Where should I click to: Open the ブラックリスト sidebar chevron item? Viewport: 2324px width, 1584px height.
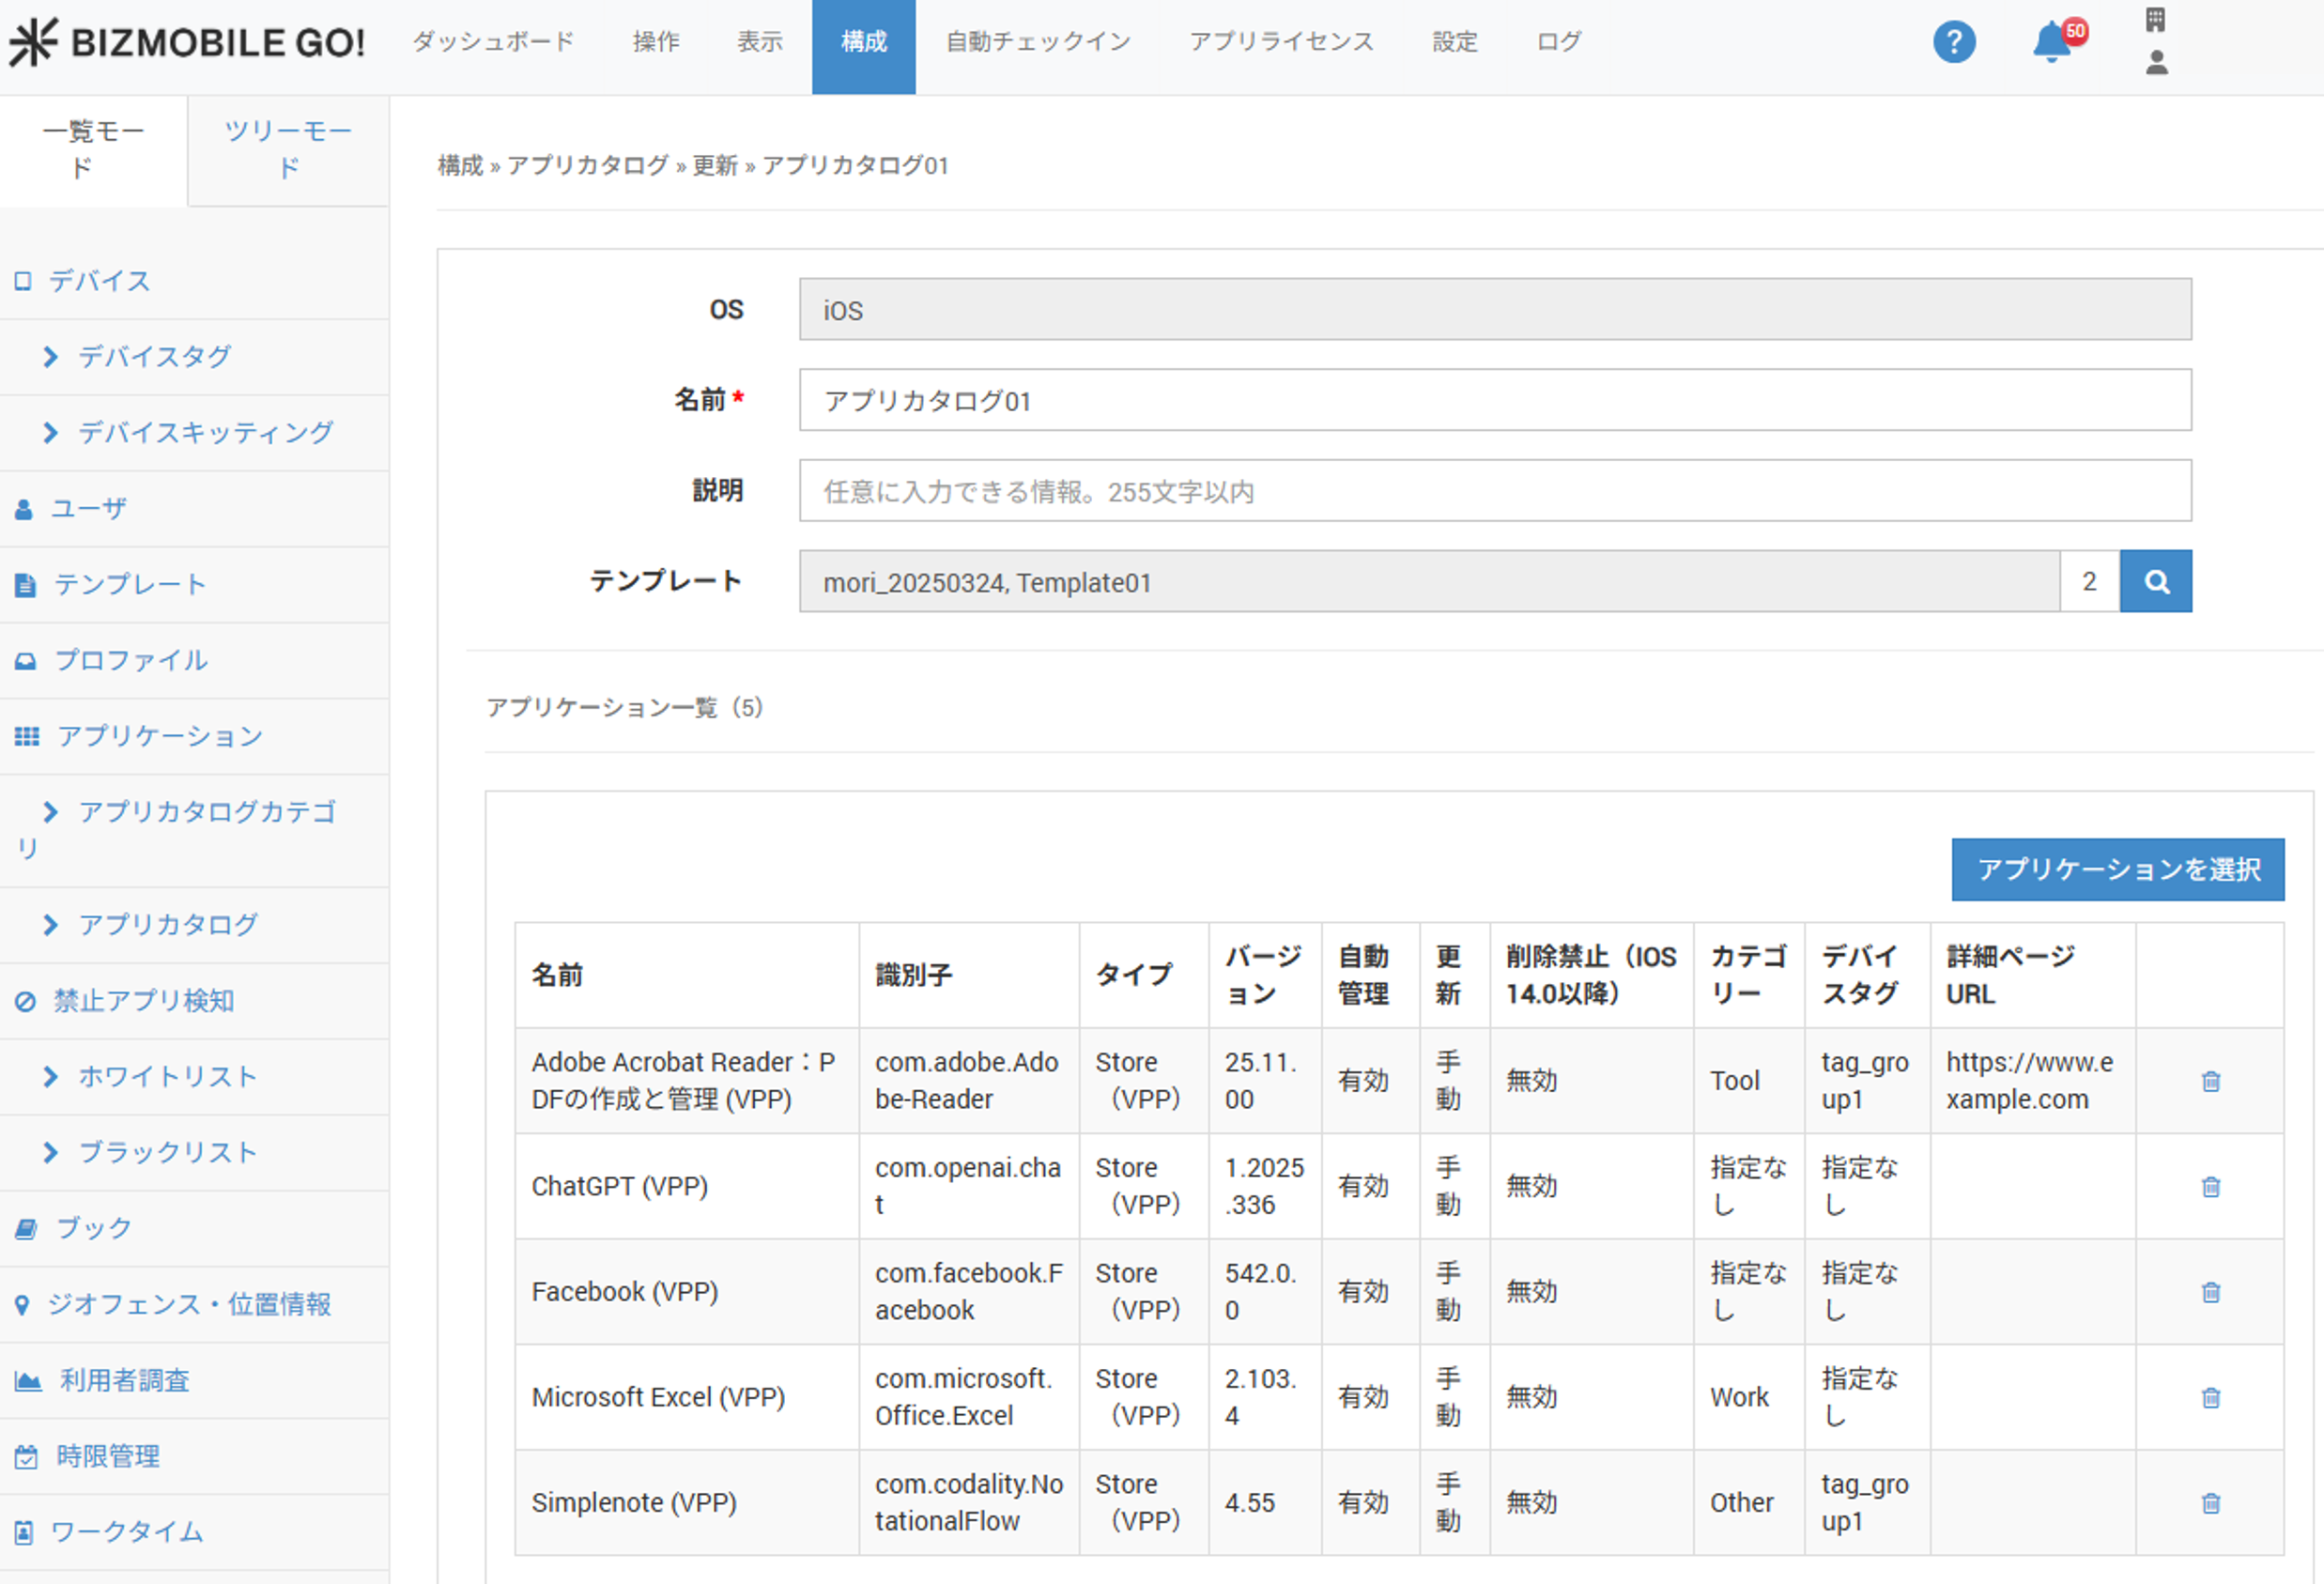point(167,1153)
